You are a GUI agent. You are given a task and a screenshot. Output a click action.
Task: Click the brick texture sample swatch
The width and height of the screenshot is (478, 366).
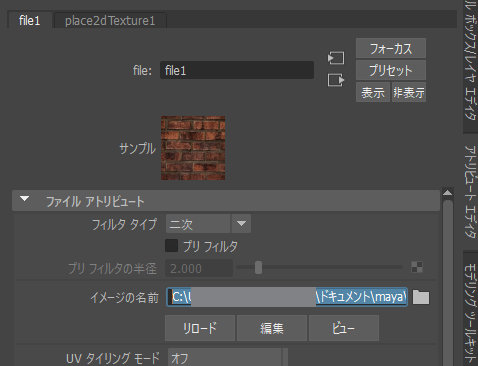point(193,148)
